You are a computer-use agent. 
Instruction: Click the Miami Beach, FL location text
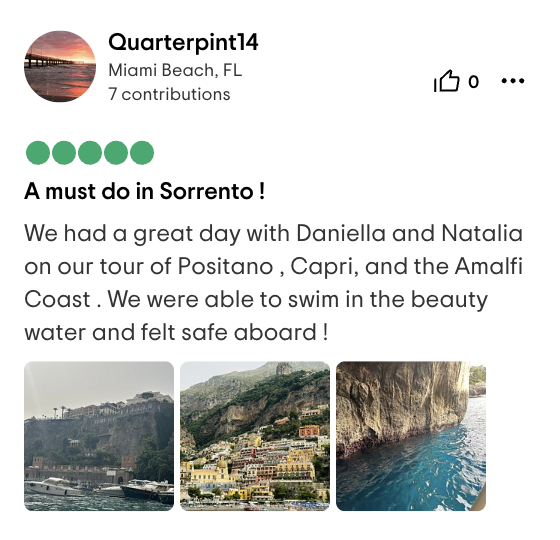[175, 70]
